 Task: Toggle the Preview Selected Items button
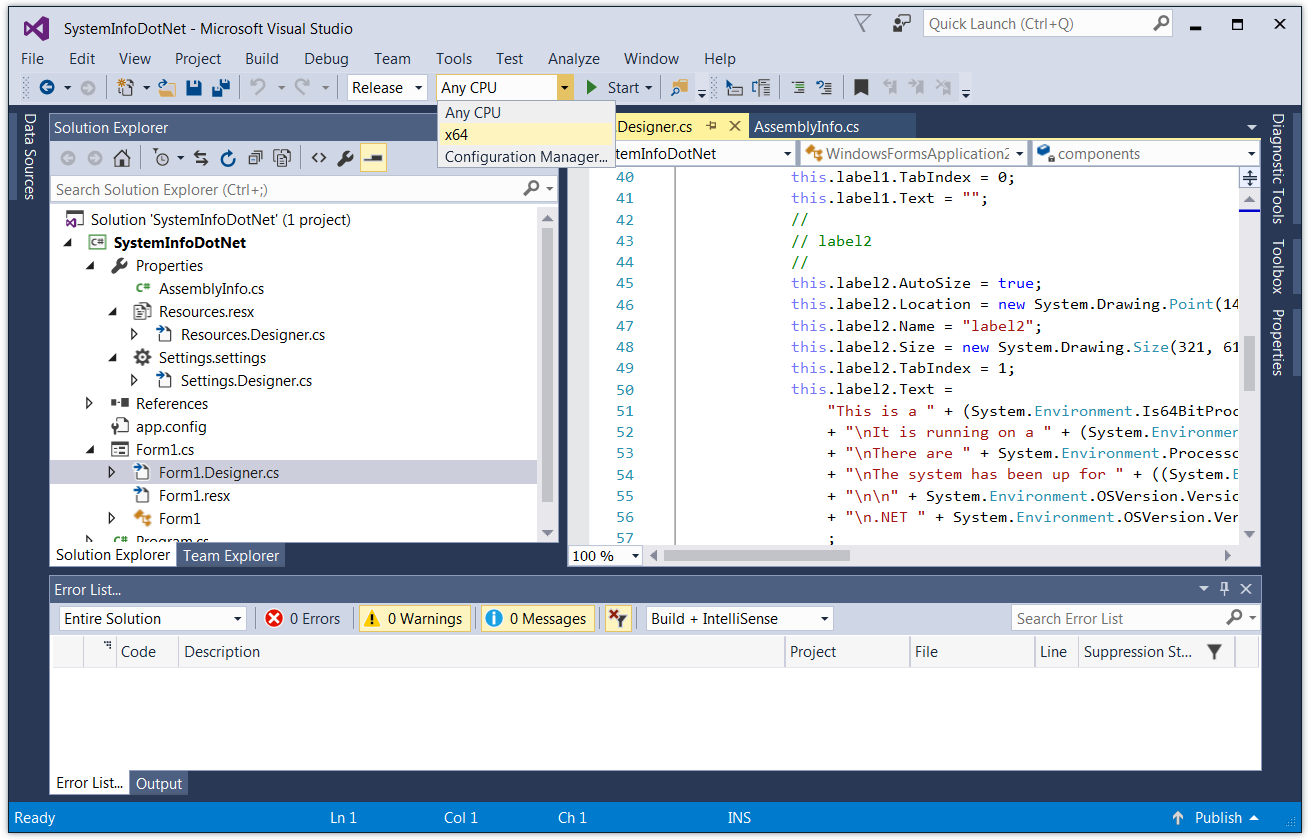(374, 157)
